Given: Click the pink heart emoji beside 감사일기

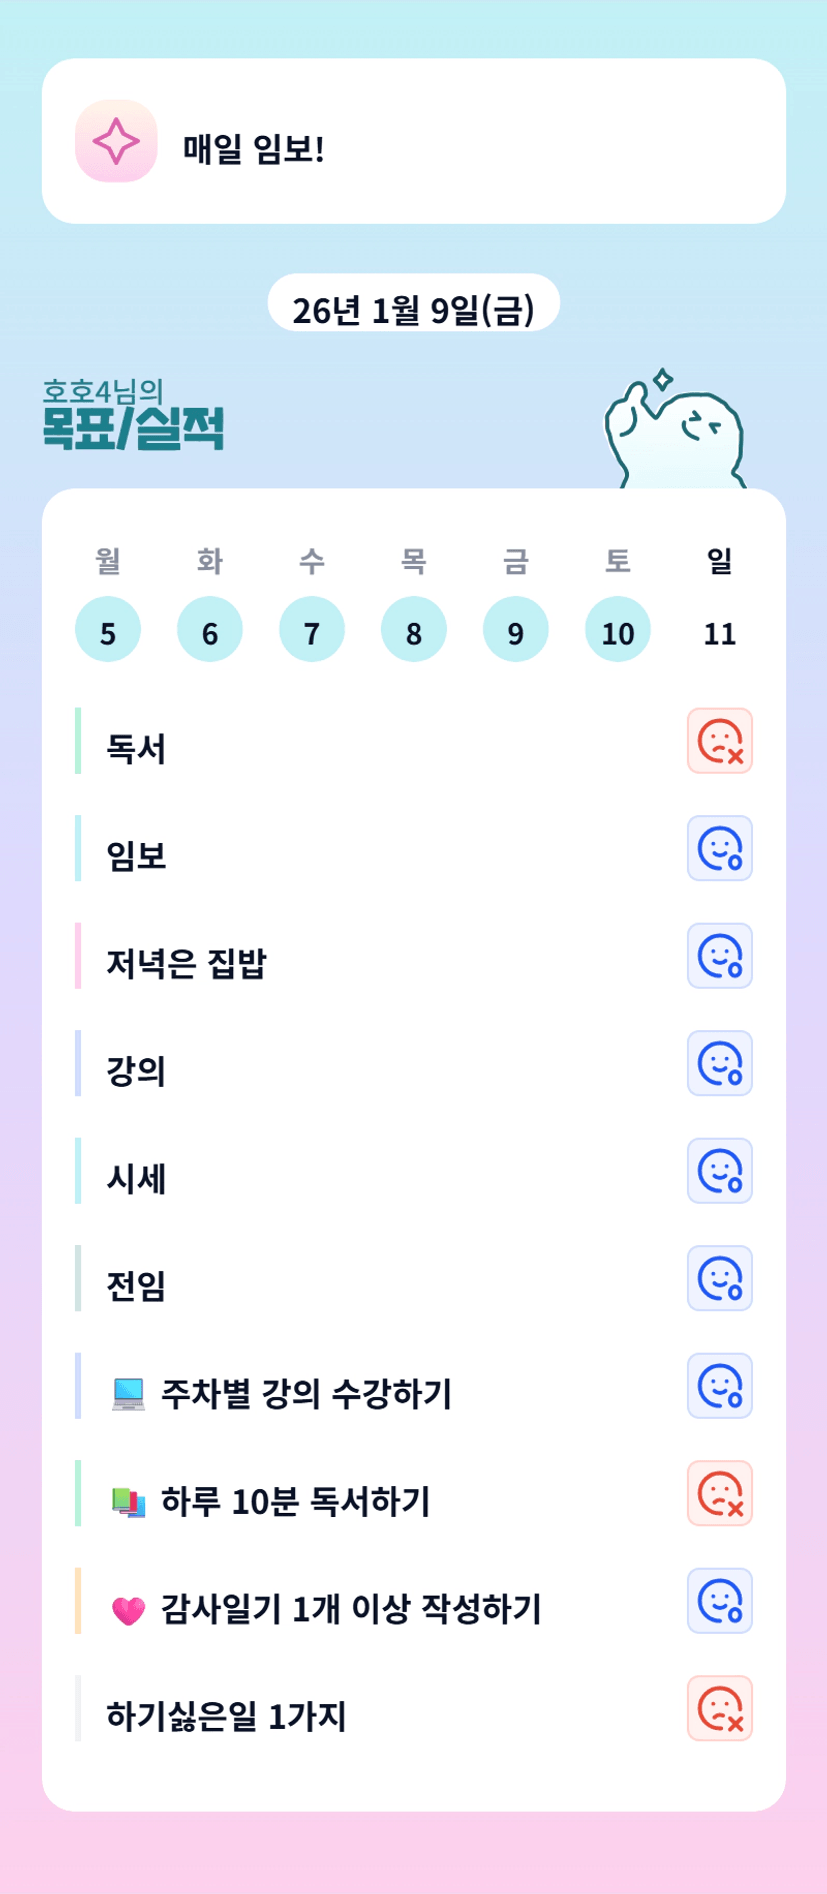Looking at the screenshot, I should point(128,1610).
